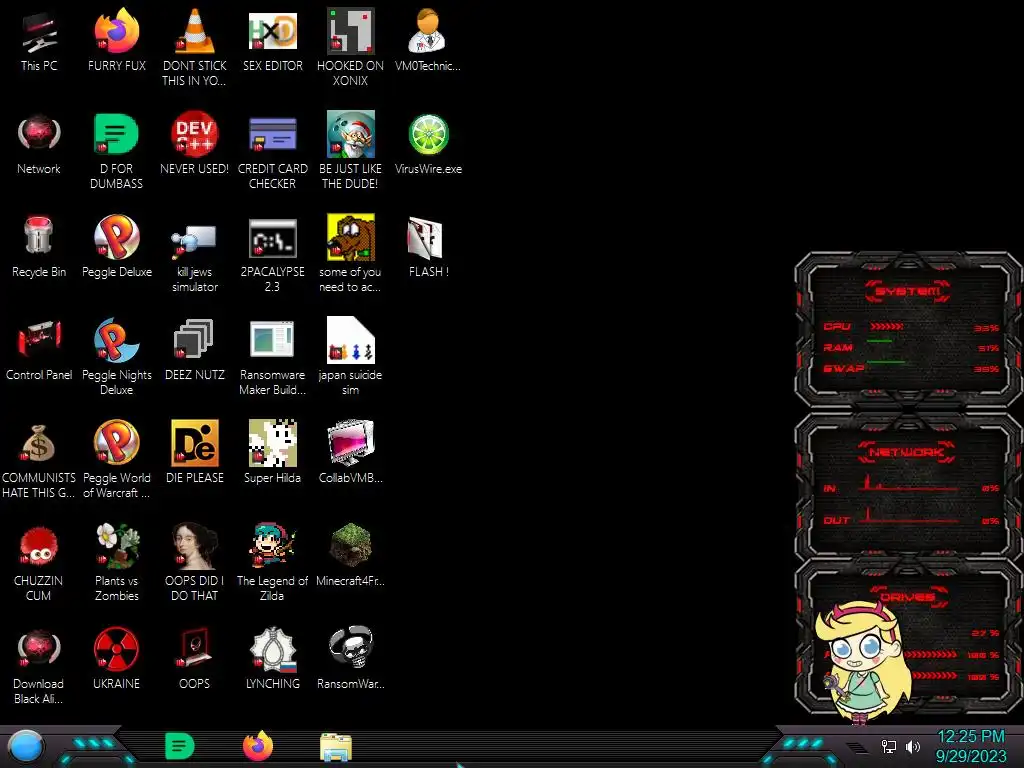Open File Explorer from the taskbar
The height and width of the screenshot is (768, 1024).
point(336,747)
